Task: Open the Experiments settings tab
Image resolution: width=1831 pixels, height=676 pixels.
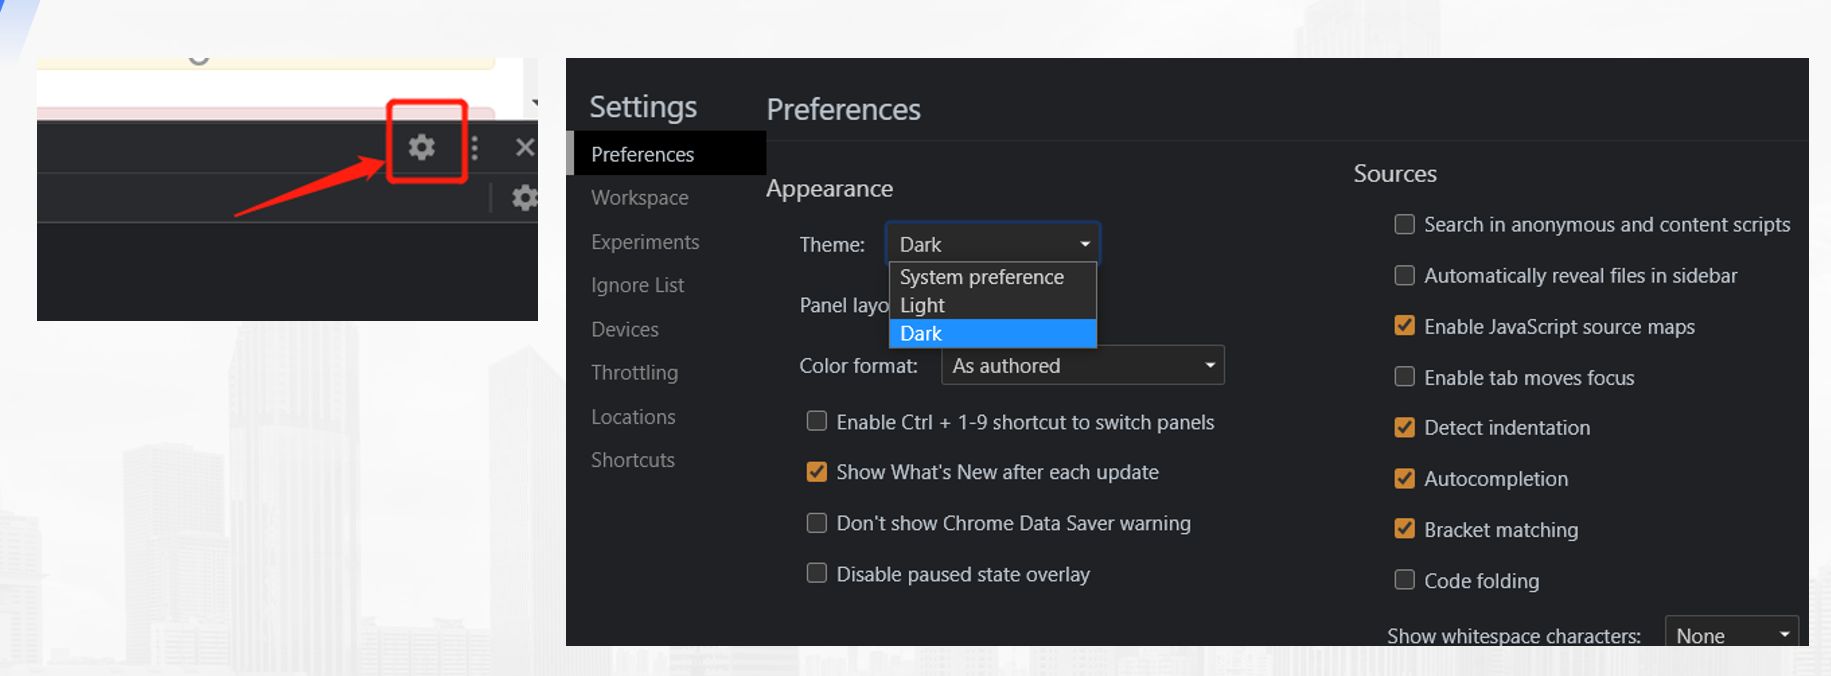Action: click(645, 242)
